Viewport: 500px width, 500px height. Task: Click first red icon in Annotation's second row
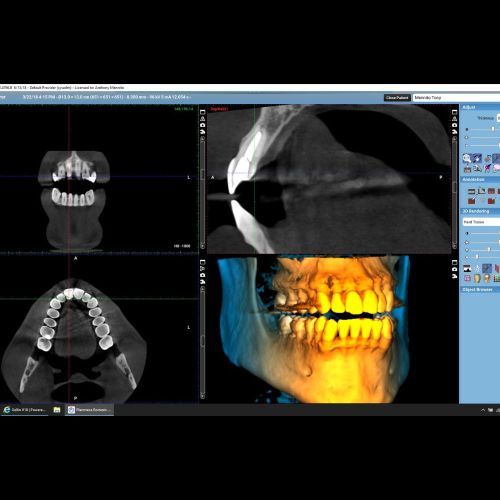tap(471, 201)
